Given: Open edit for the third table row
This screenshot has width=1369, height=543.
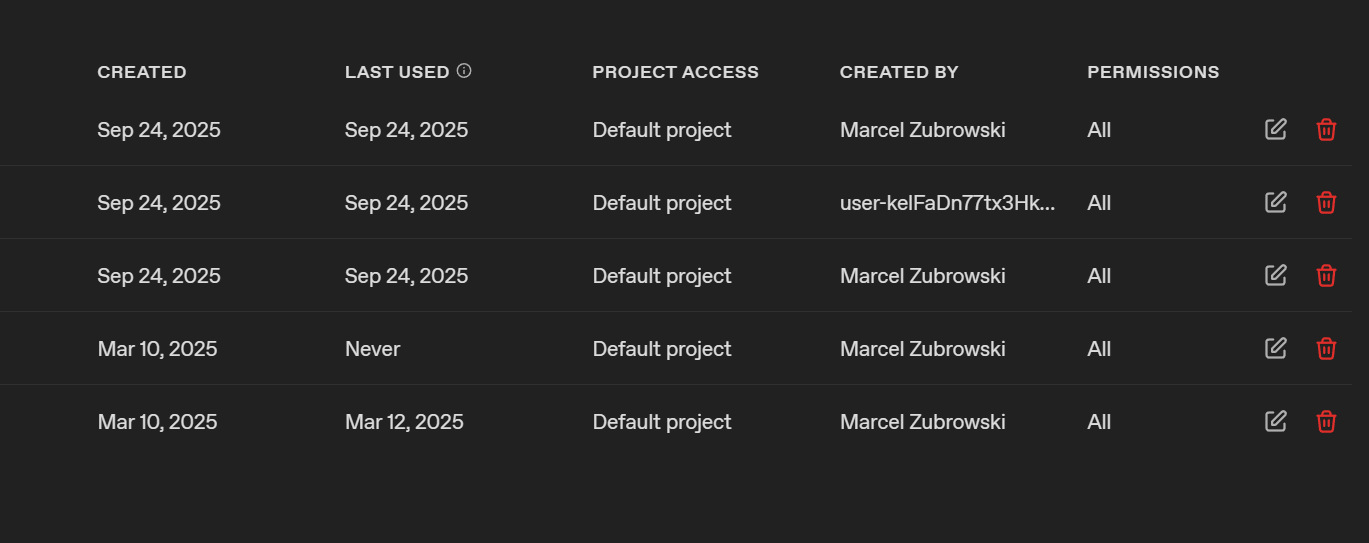Looking at the screenshot, I should tap(1276, 275).
